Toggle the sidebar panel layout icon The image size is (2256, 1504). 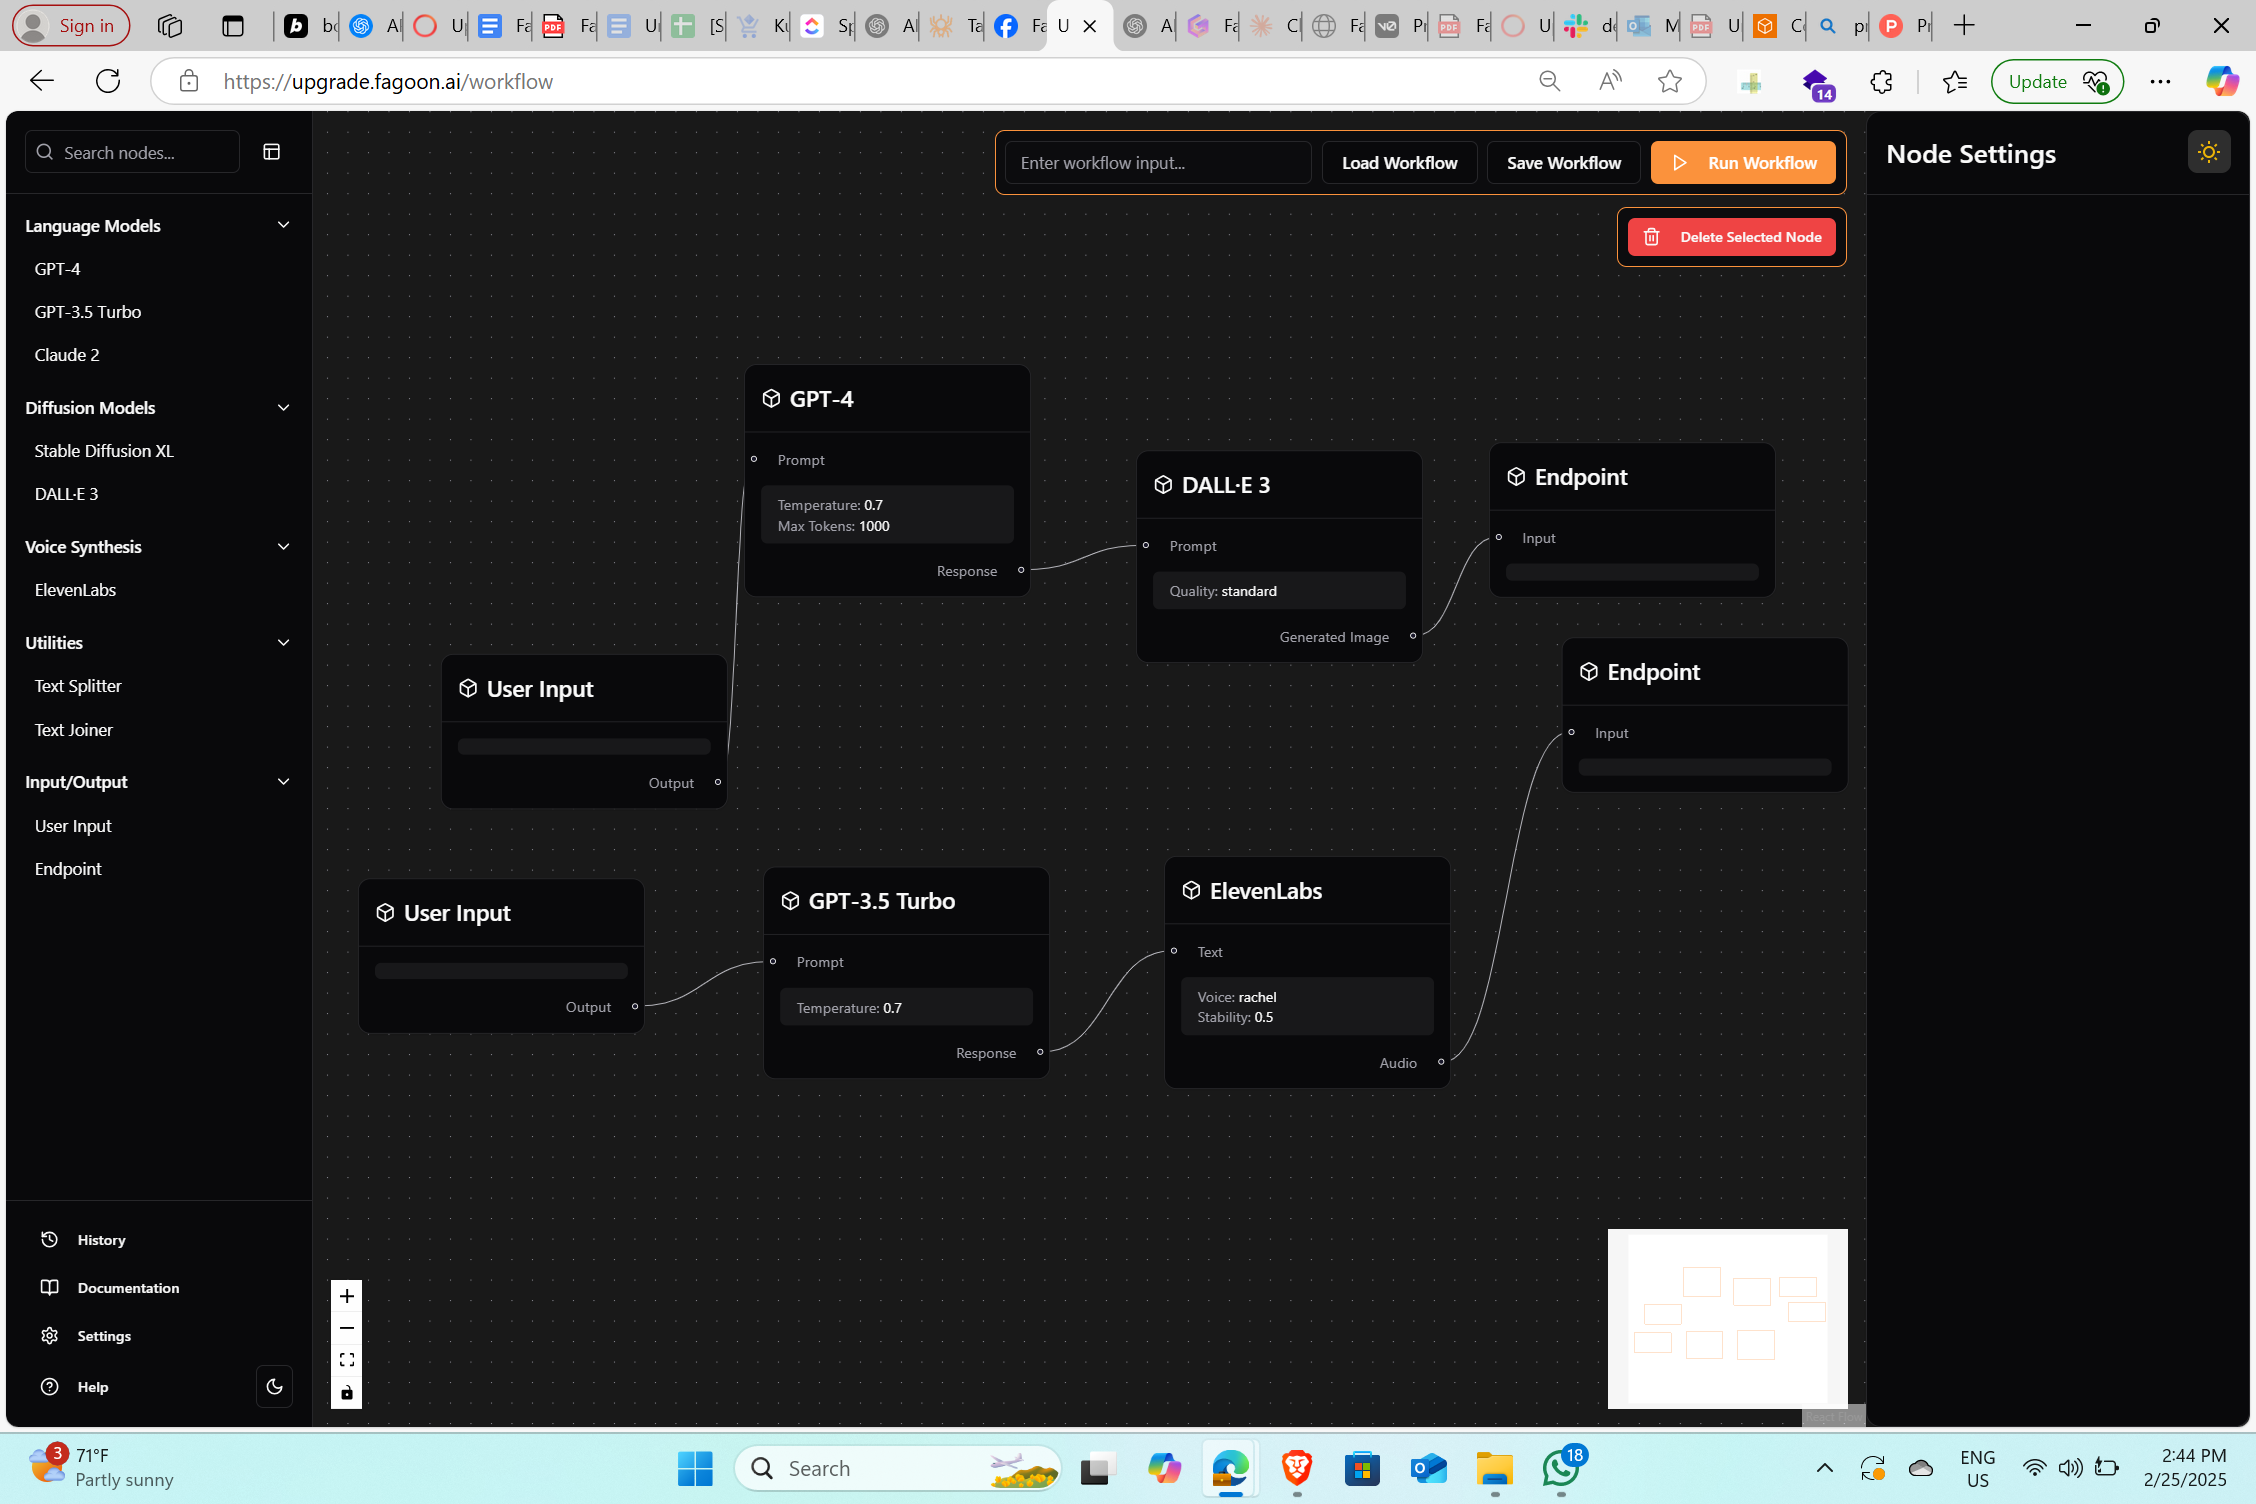[271, 152]
